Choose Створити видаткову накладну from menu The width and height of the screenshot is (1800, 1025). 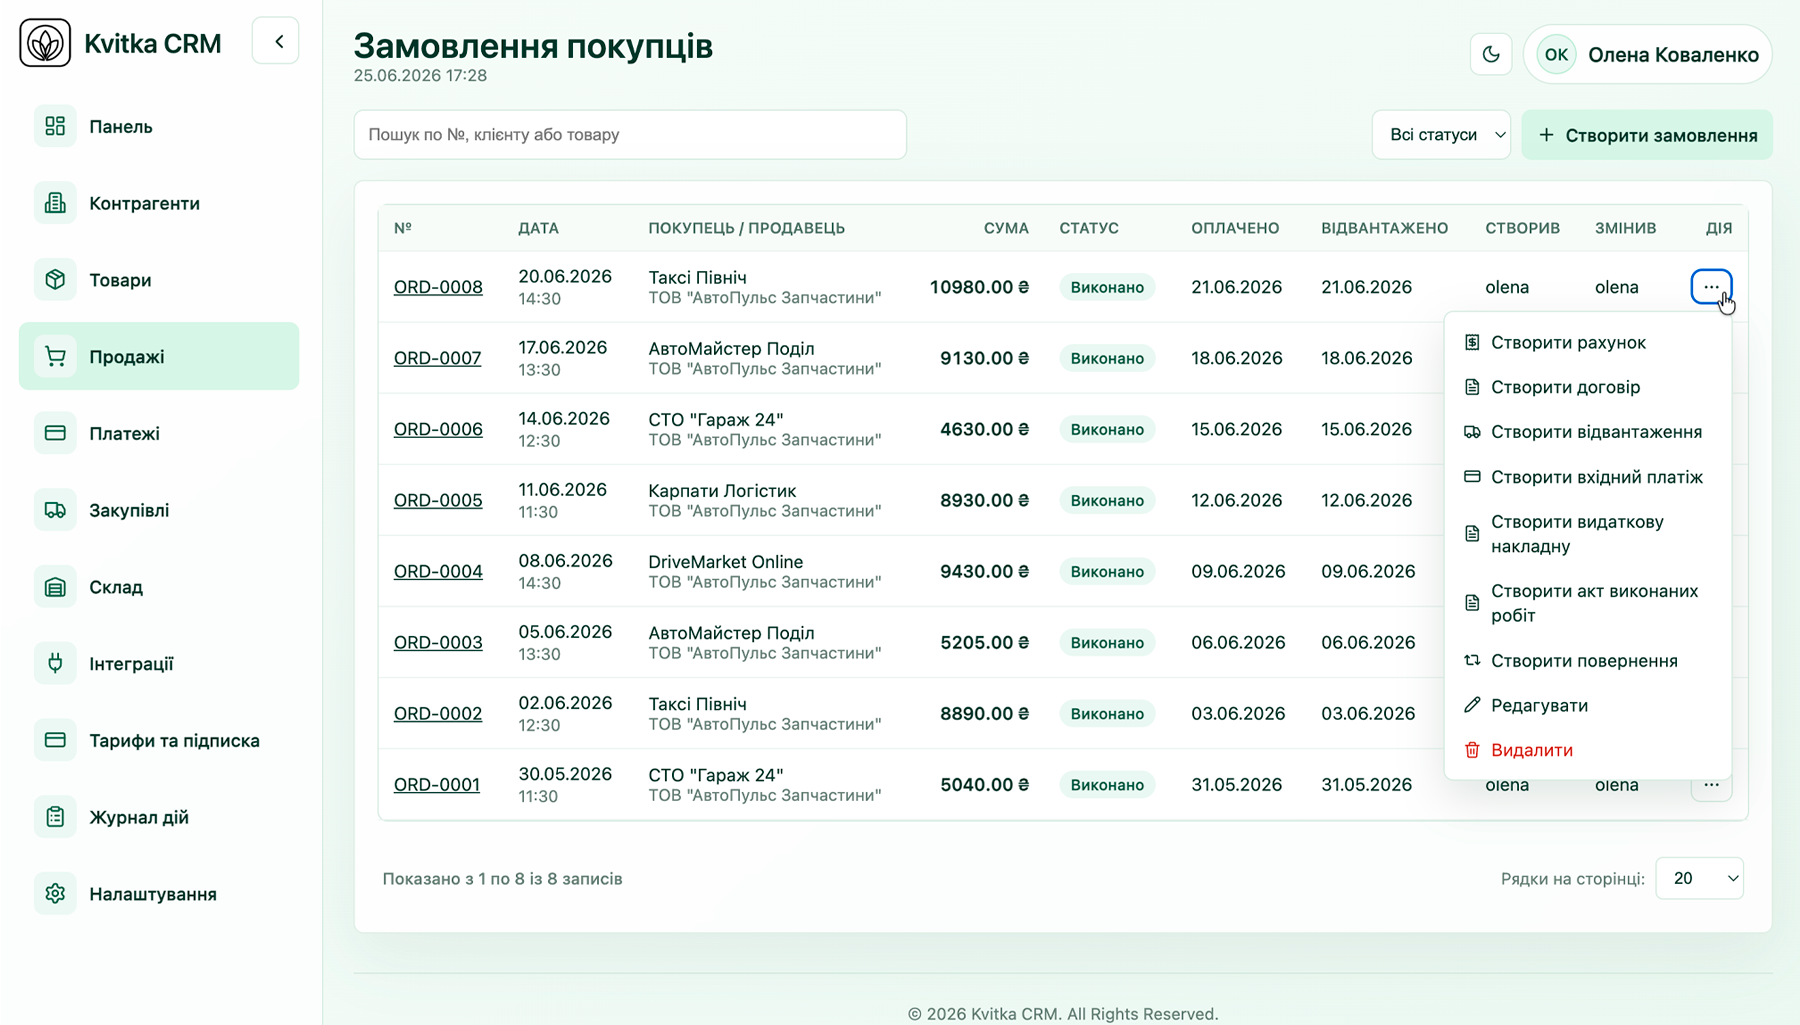(x=1588, y=534)
